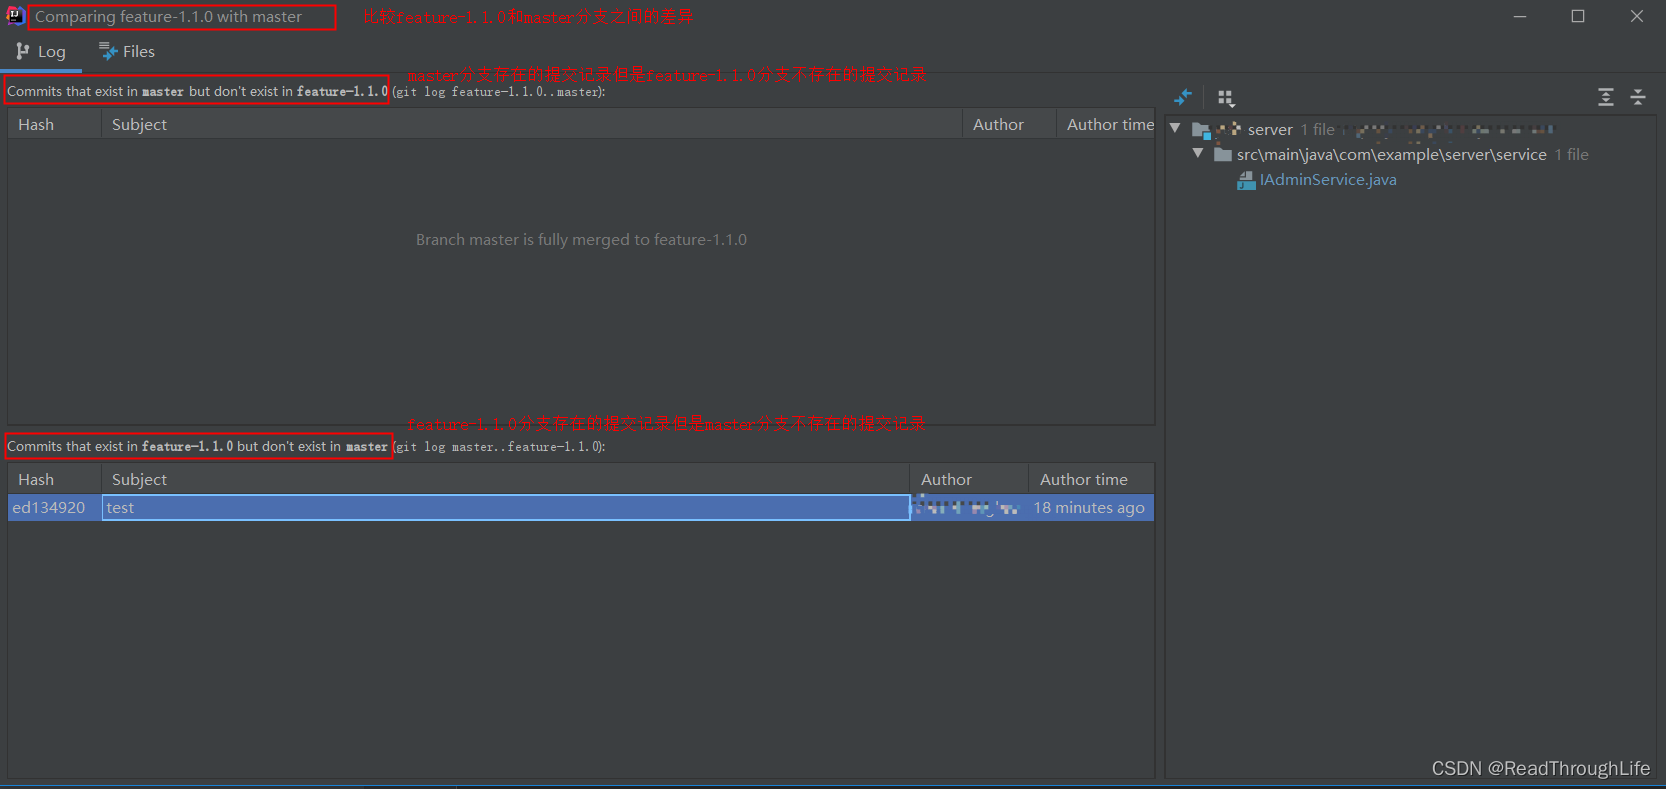Select the server module node

1270,130
